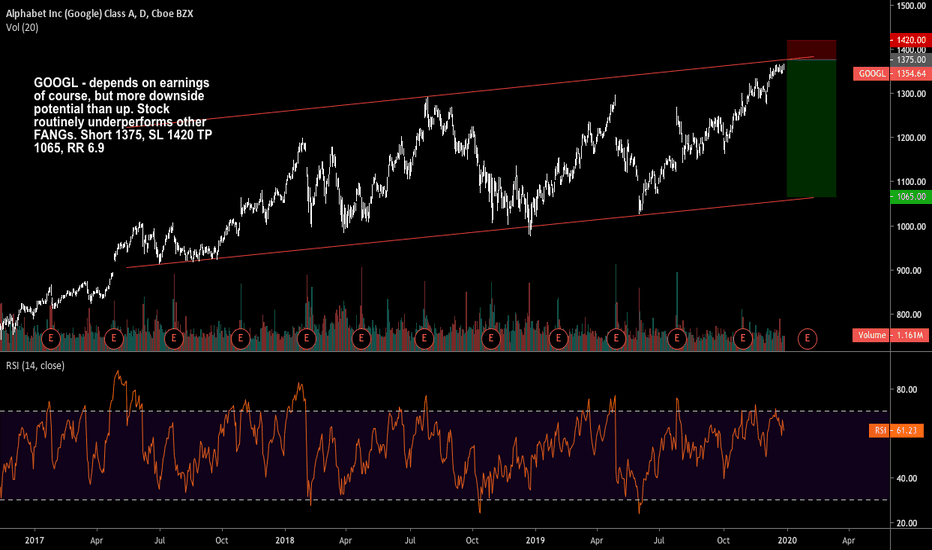Click the earnings E marker after Oct 2017
Image resolution: width=932 pixels, height=550 pixels.
tap(240, 339)
